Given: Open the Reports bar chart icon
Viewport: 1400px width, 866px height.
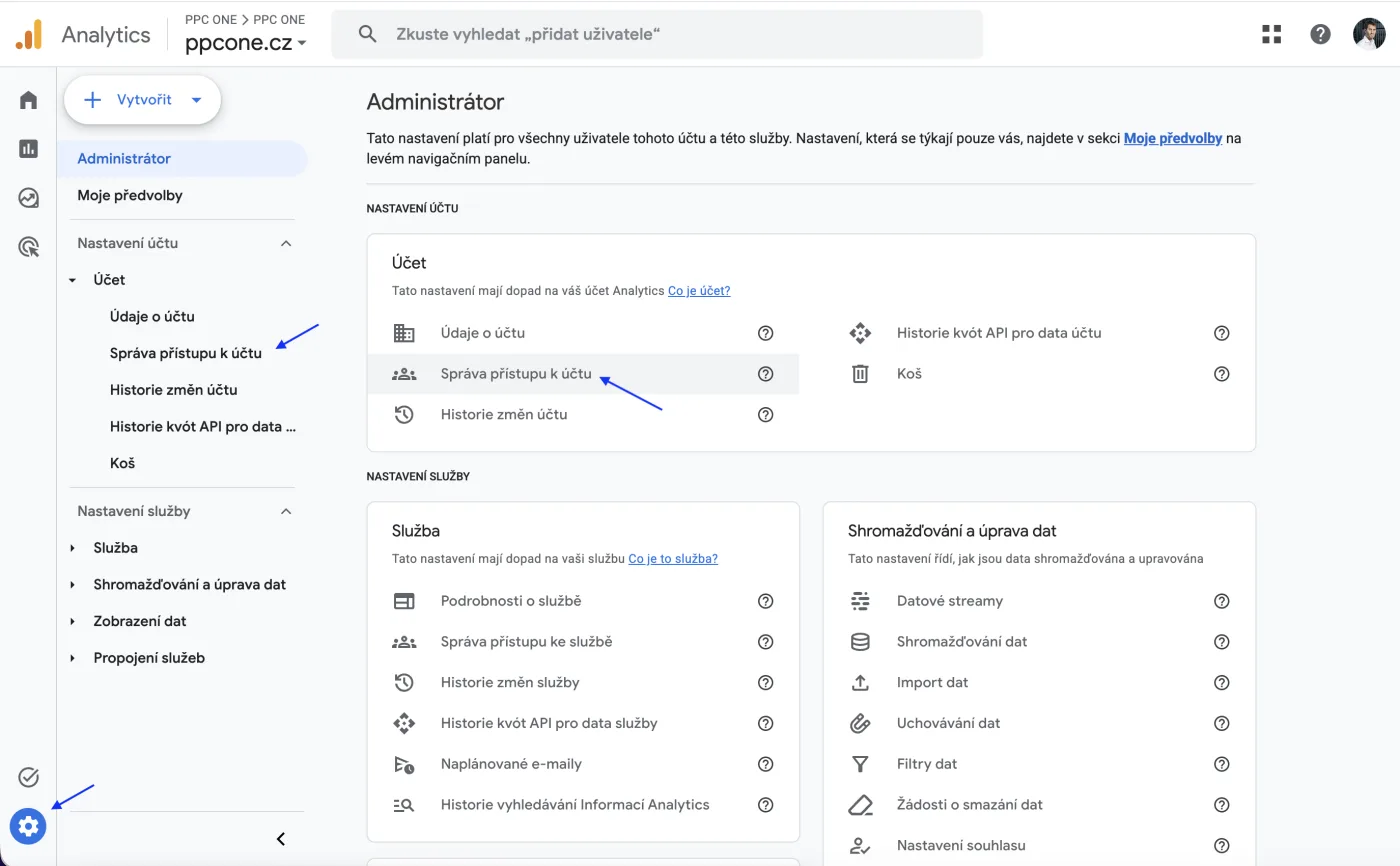Looking at the screenshot, I should pos(28,149).
